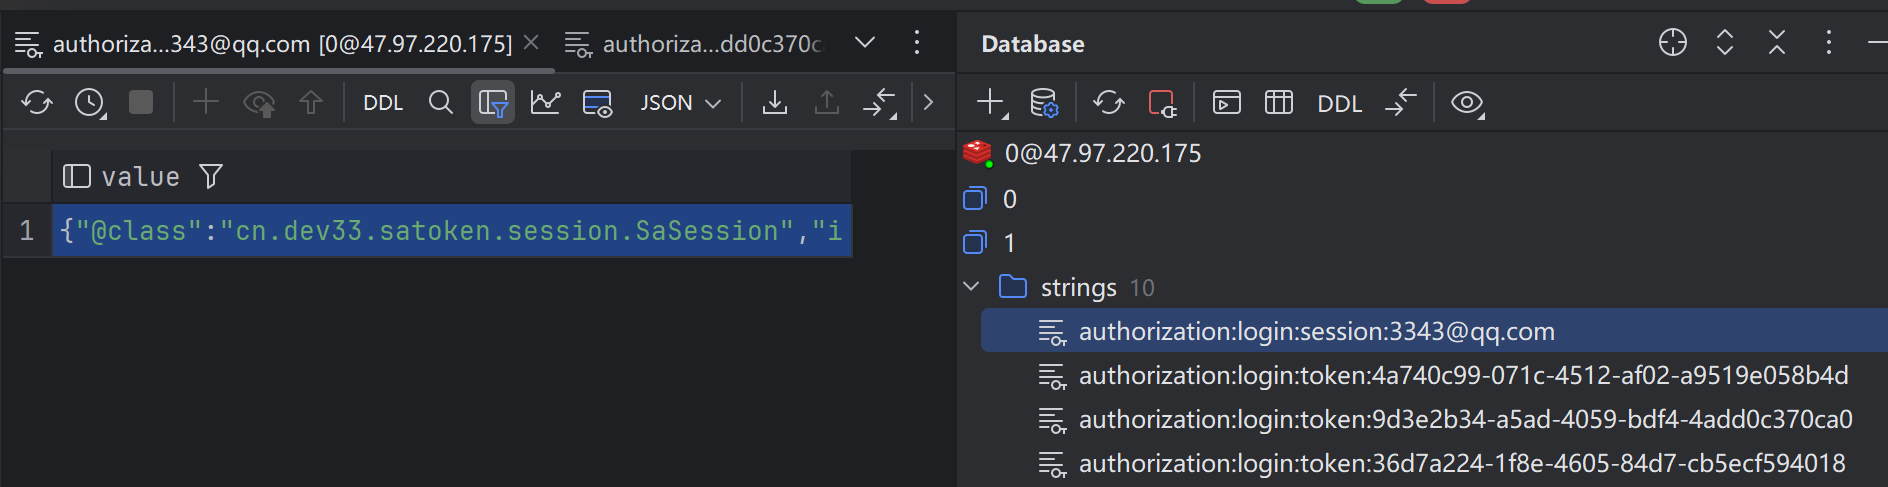Select the authoriza...343@qq.com tab

tap(280, 44)
